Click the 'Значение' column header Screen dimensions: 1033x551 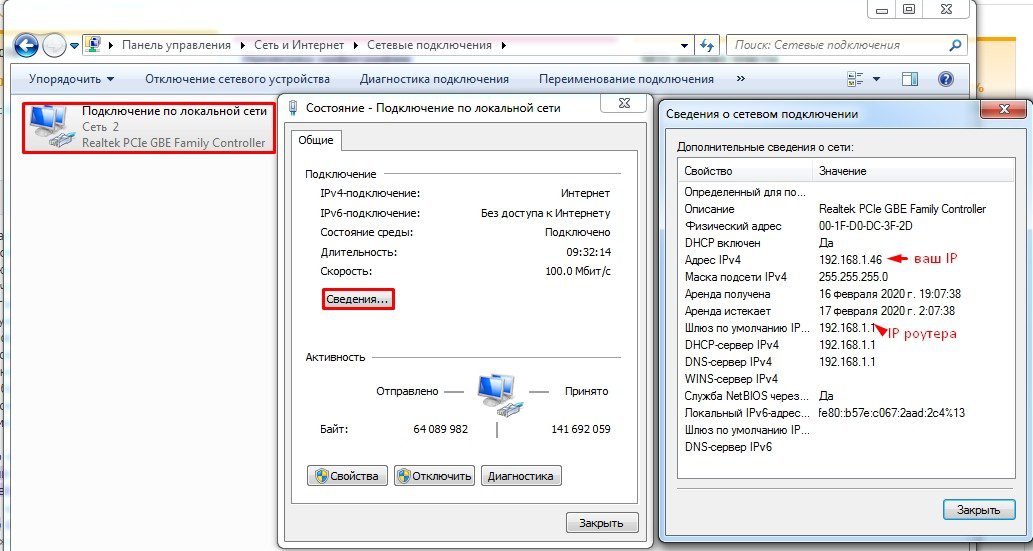click(x=914, y=171)
